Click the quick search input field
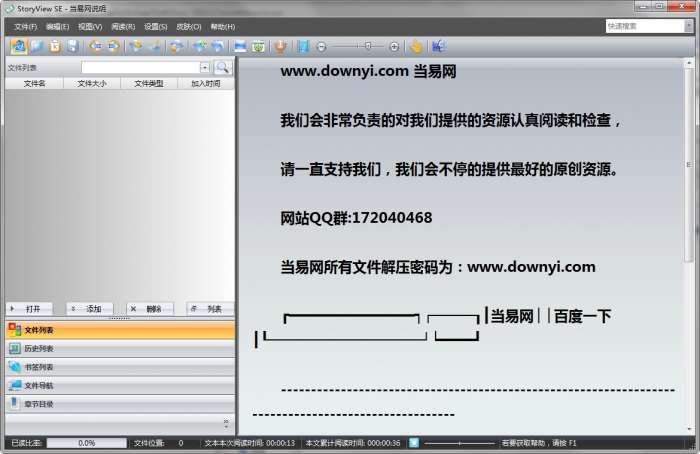The width and height of the screenshot is (700, 454). (645, 26)
